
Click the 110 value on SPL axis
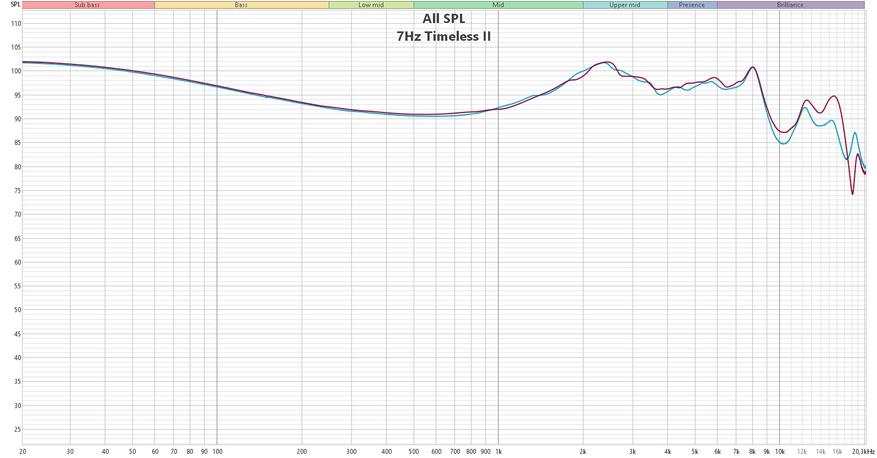(x=16, y=23)
